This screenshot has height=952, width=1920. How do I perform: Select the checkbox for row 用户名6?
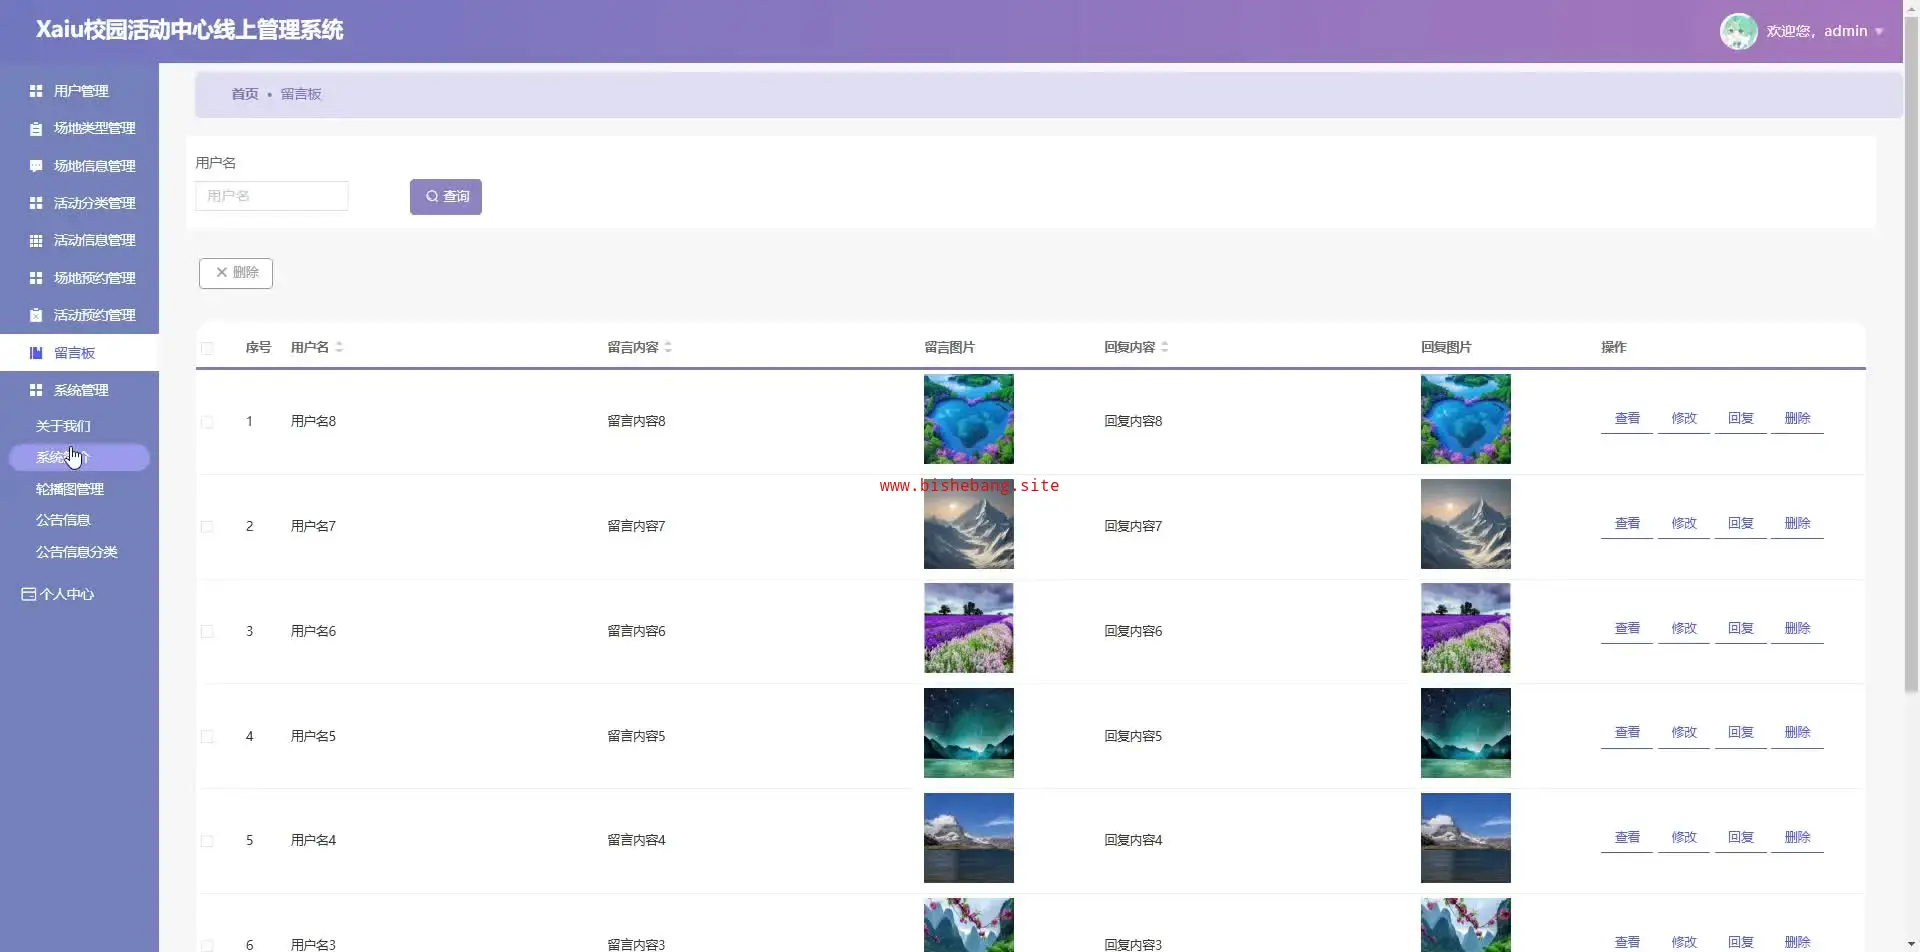207,632
